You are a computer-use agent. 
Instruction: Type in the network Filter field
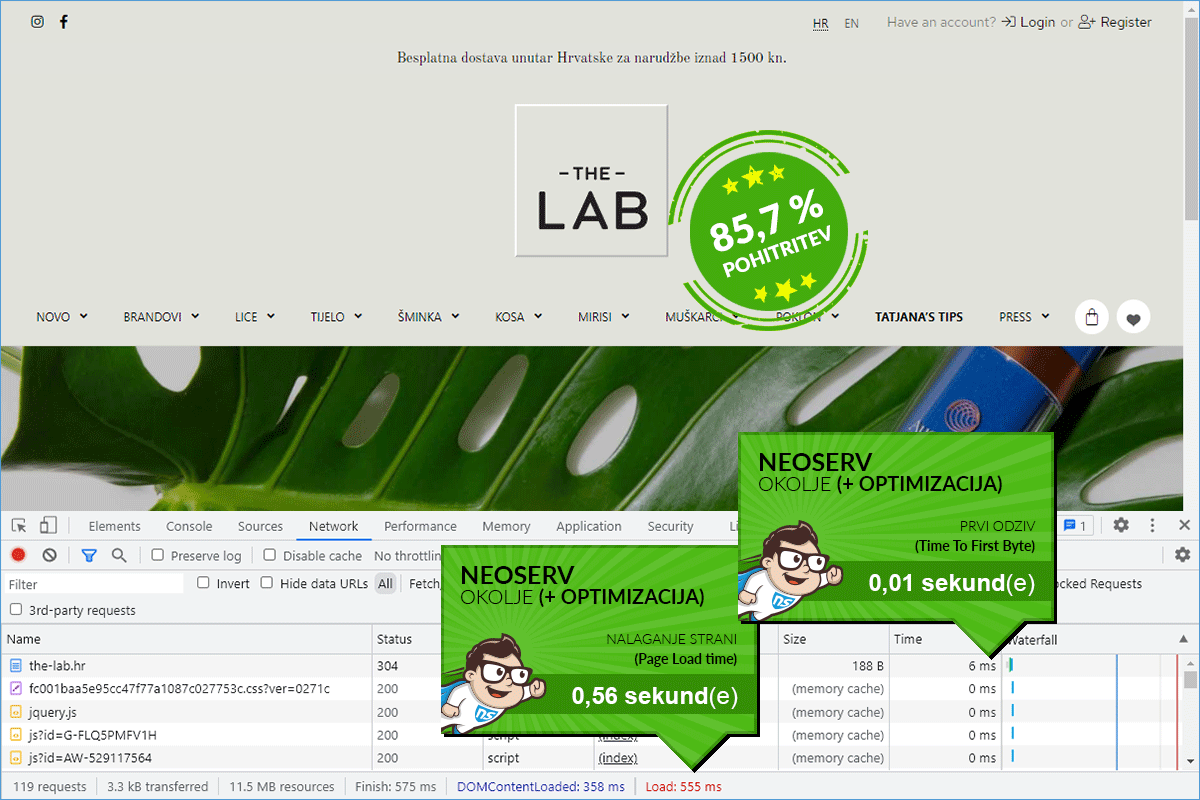[x=95, y=584]
